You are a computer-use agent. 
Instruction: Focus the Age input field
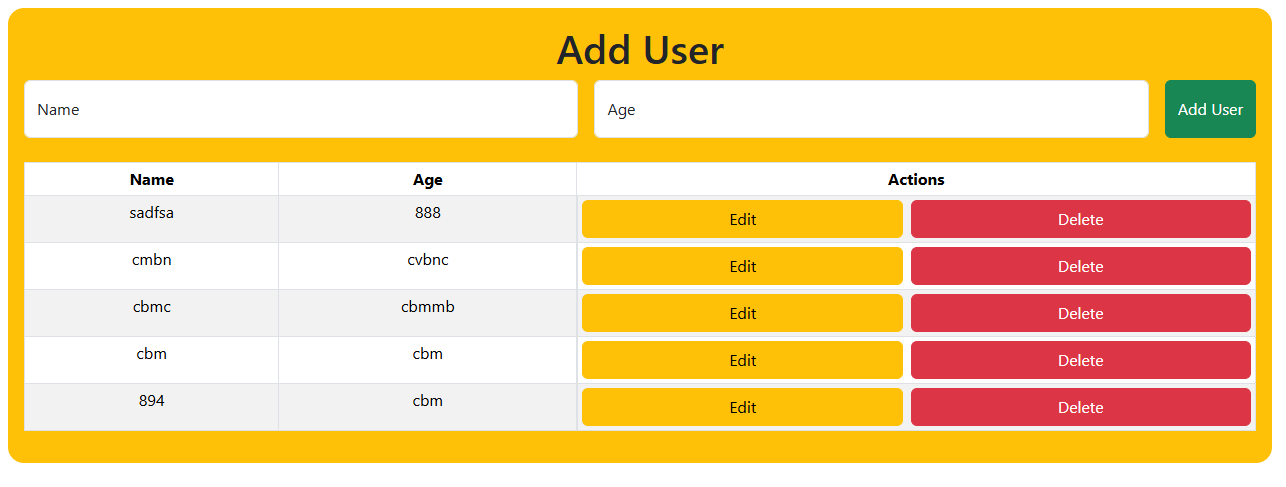[x=870, y=109]
